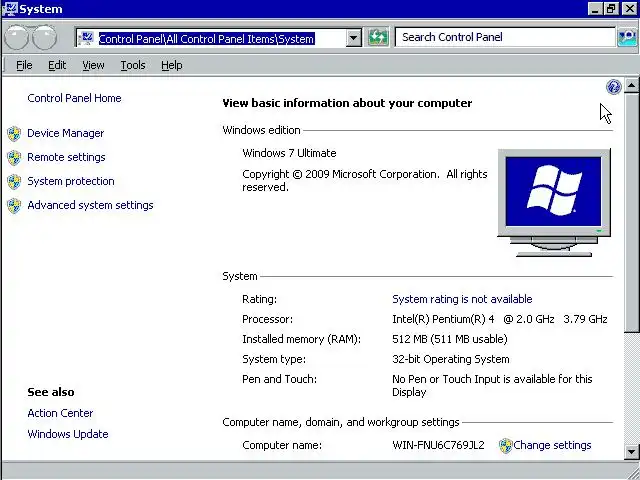The image size is (640, 480).
Task: Open the View menu
Action: (93, 65)
